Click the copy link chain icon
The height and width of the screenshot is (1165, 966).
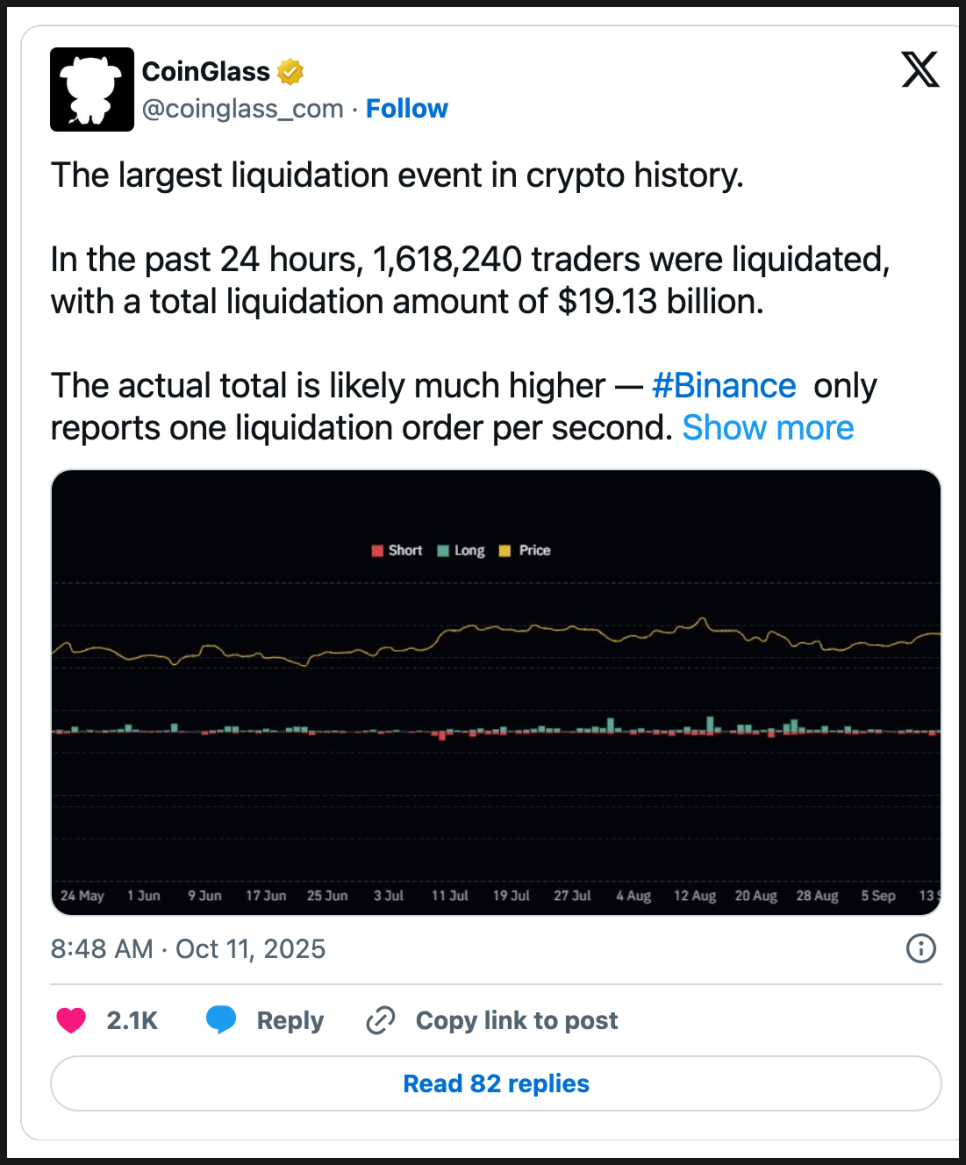(x=381, y=1020)
